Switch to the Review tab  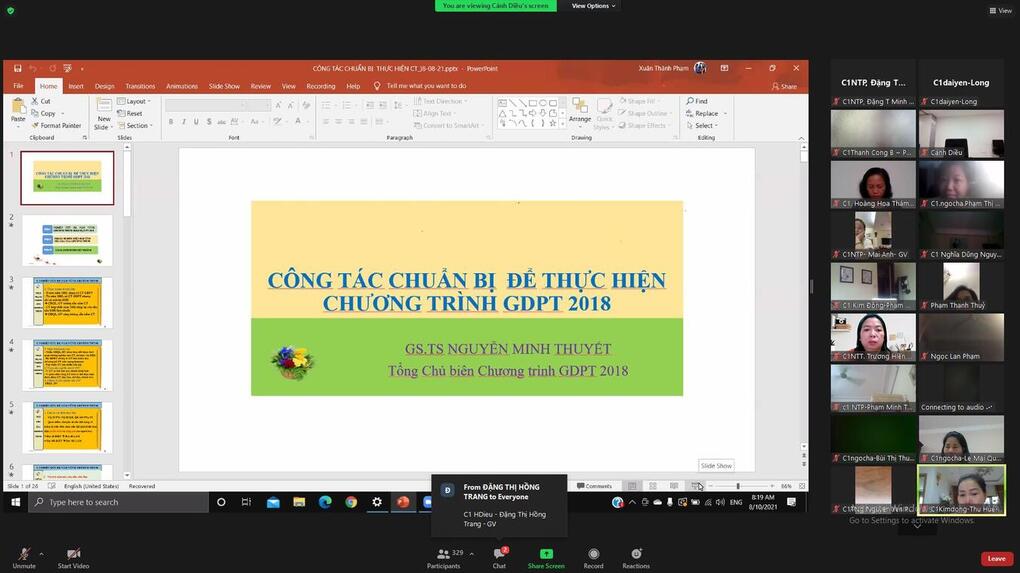pos(260,86)
